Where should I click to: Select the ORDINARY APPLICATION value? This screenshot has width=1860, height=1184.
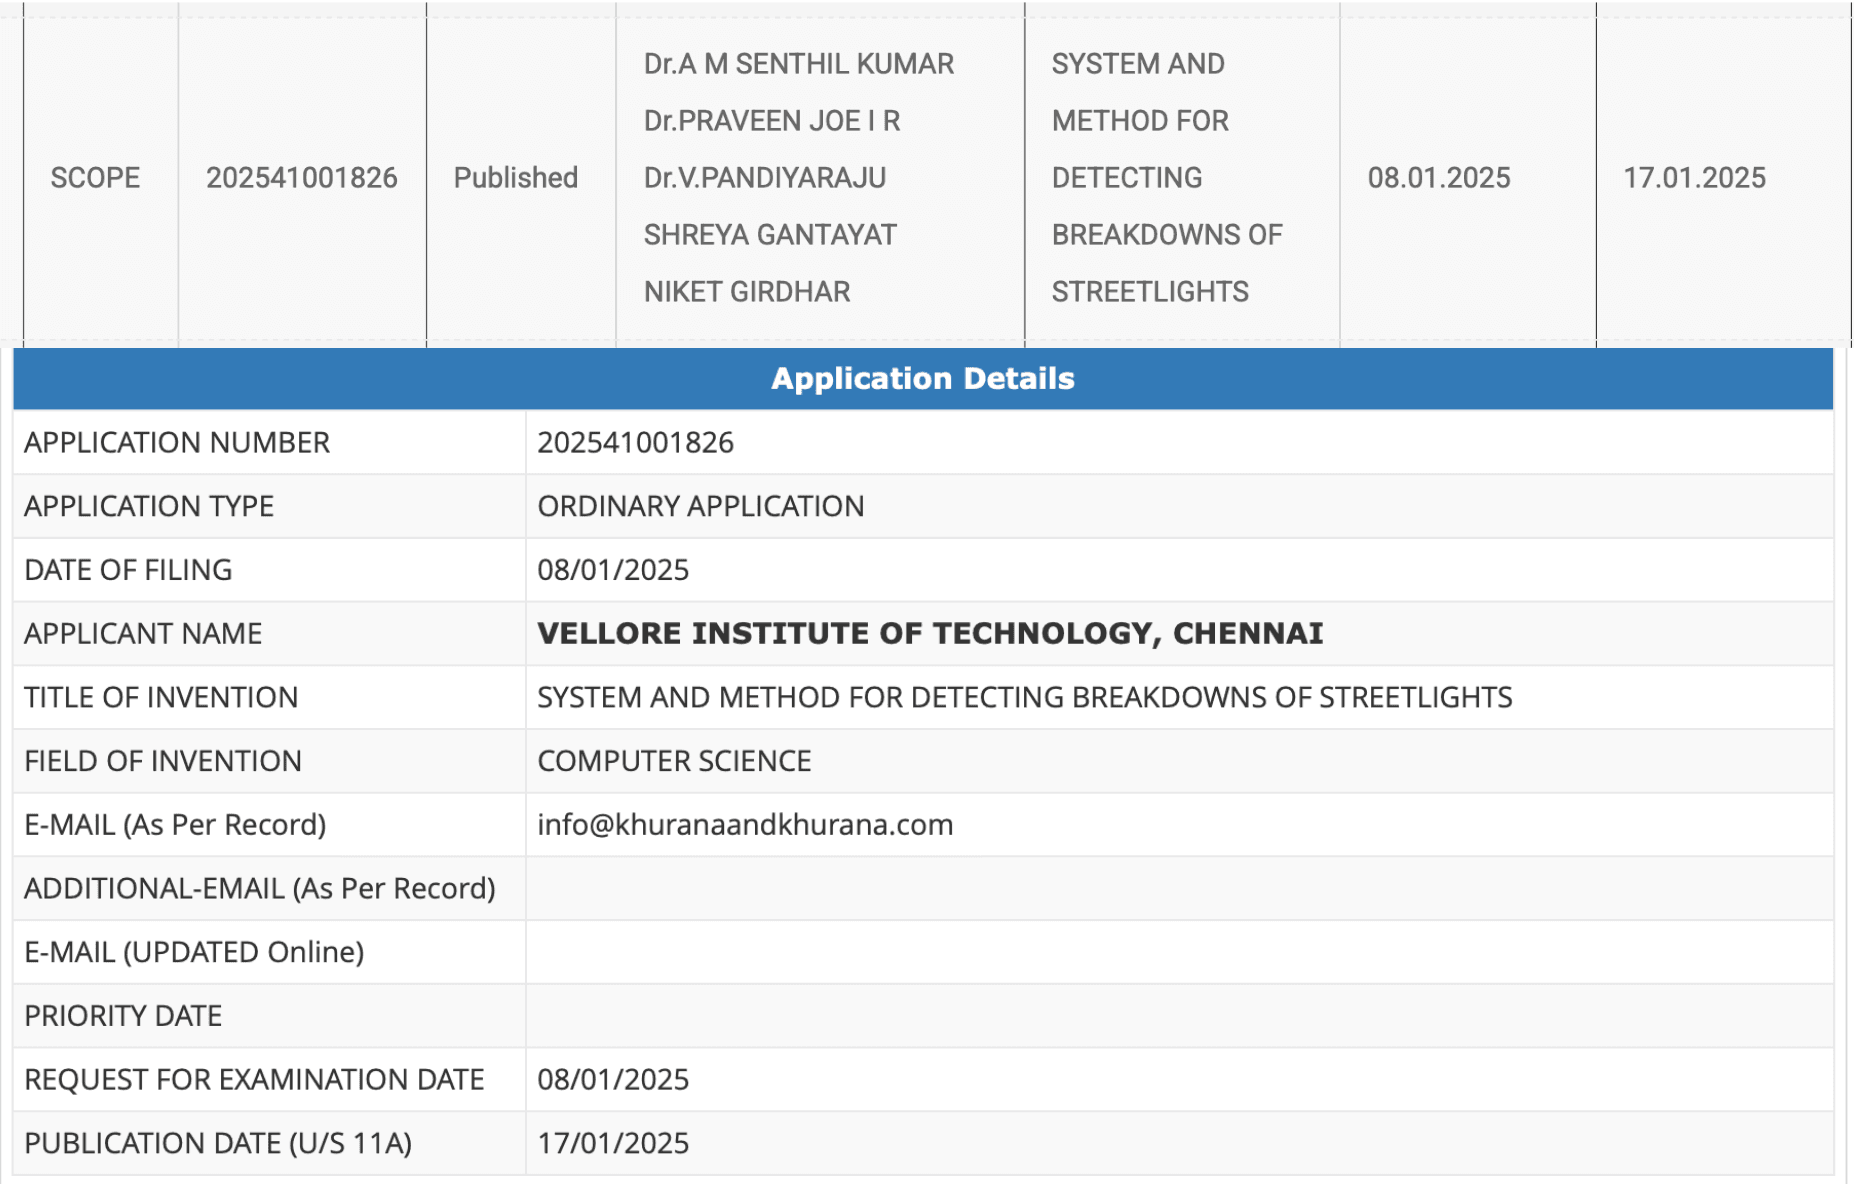[700, 506]
